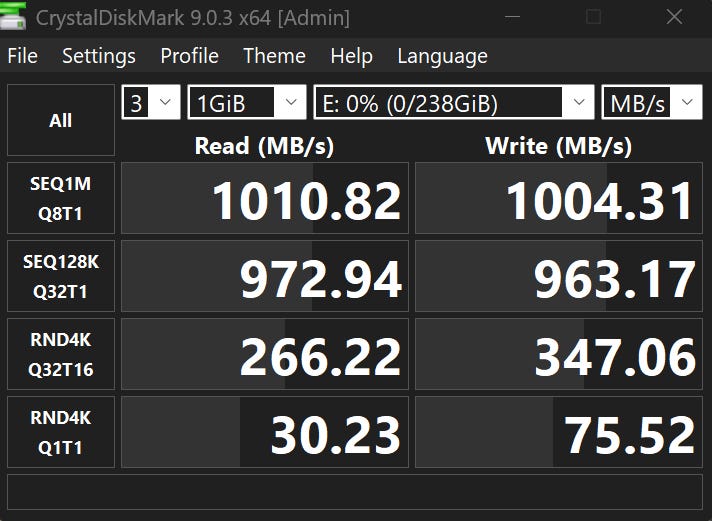Start the SEQ128K Q32T1 test

[x=61, y=276]
